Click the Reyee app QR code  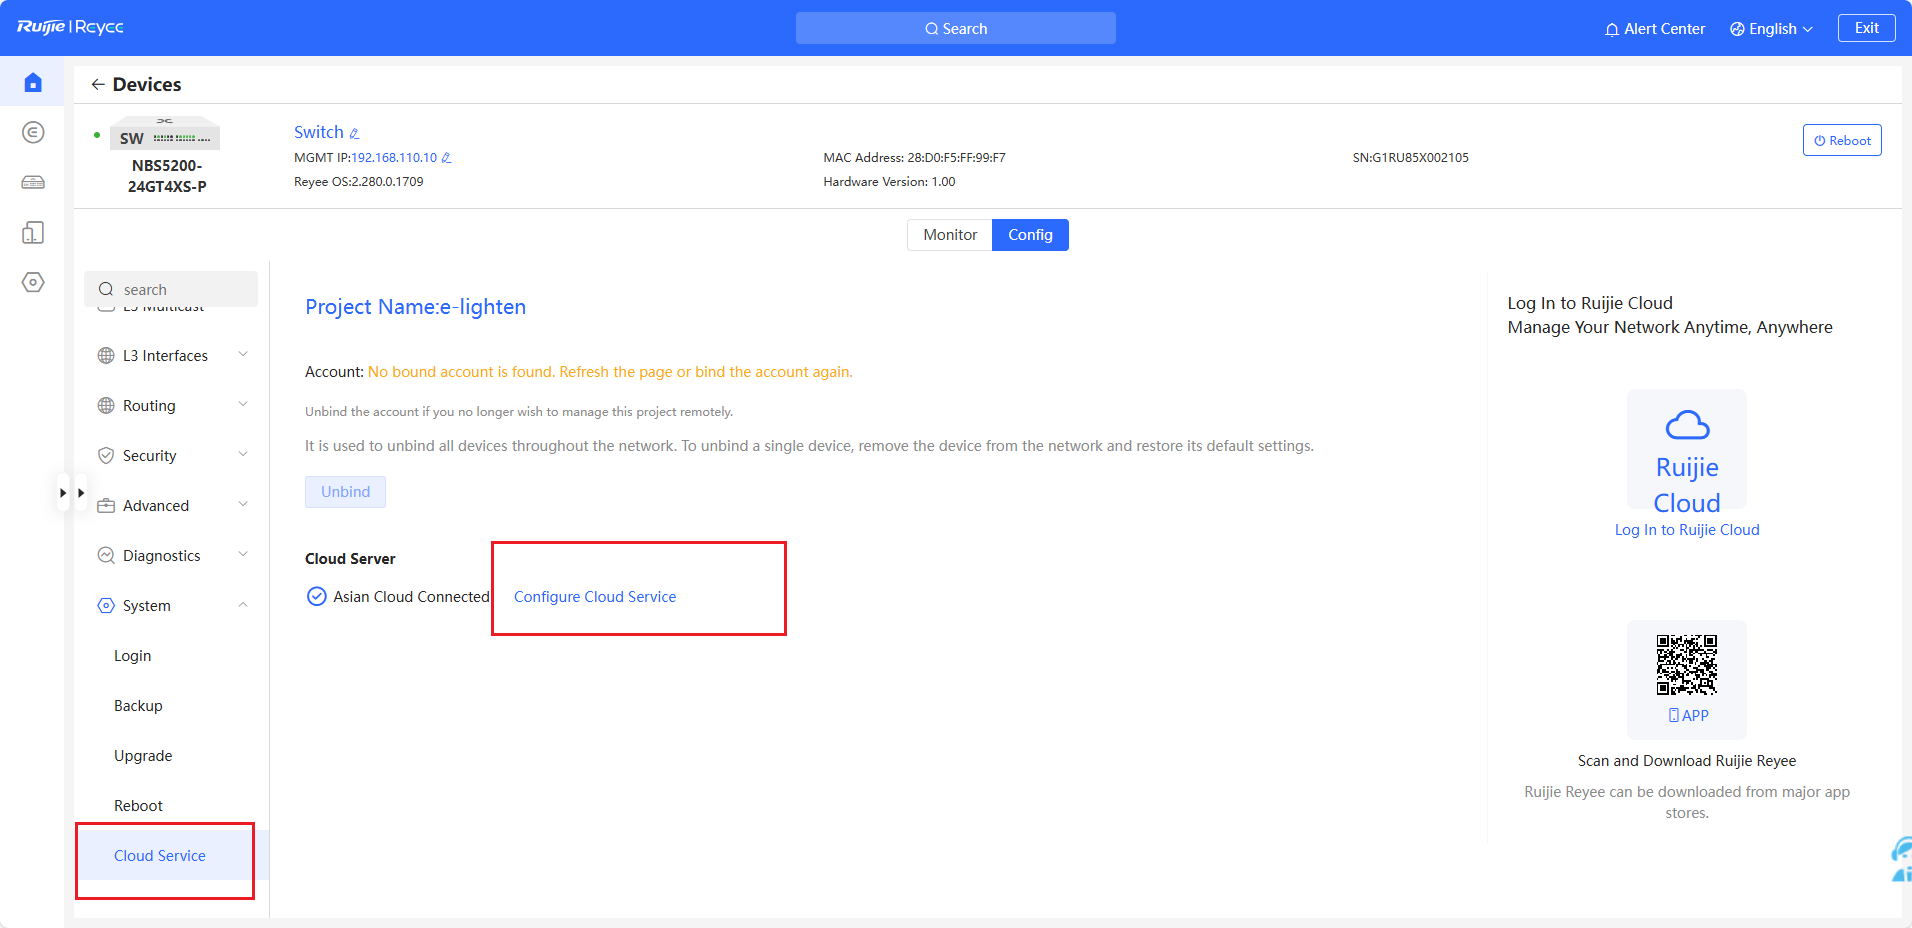coord(1687,665)
